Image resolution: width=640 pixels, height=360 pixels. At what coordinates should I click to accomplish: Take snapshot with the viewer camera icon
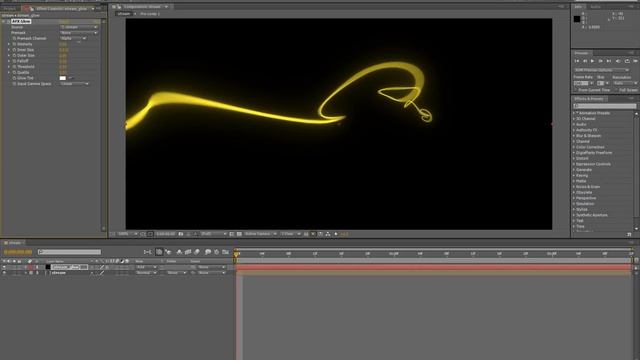[181, 234]
